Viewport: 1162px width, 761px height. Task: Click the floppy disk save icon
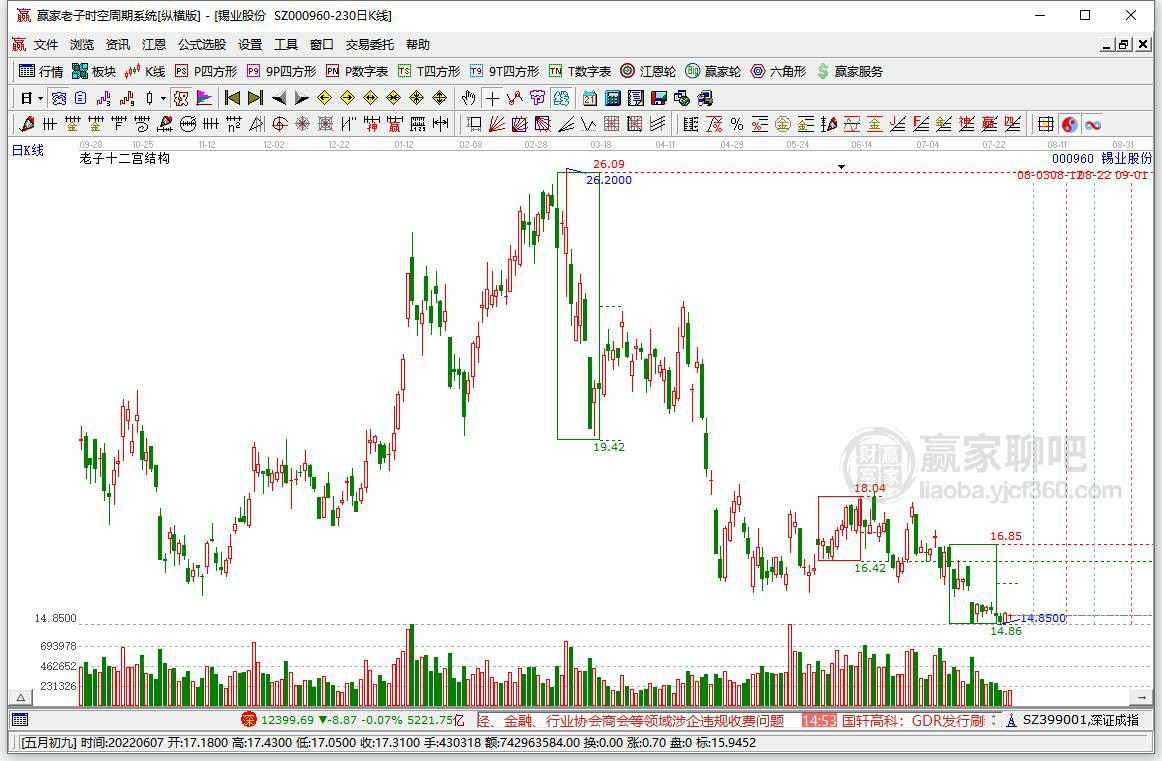pyautogui.click(x=659, y=98)
